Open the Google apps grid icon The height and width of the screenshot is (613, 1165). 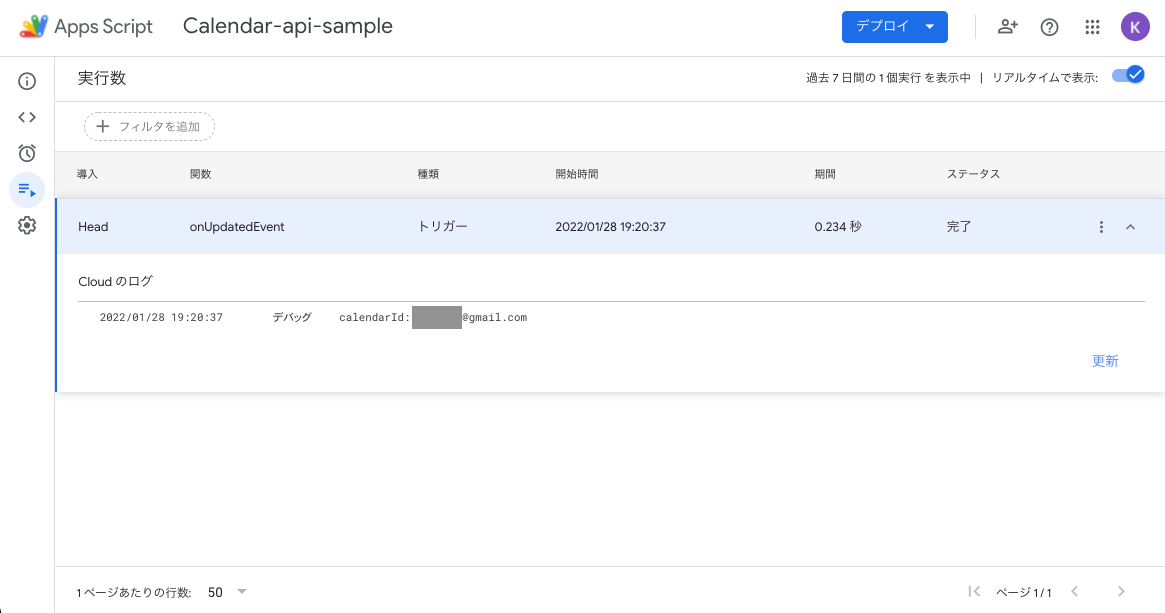(1092, 27)
